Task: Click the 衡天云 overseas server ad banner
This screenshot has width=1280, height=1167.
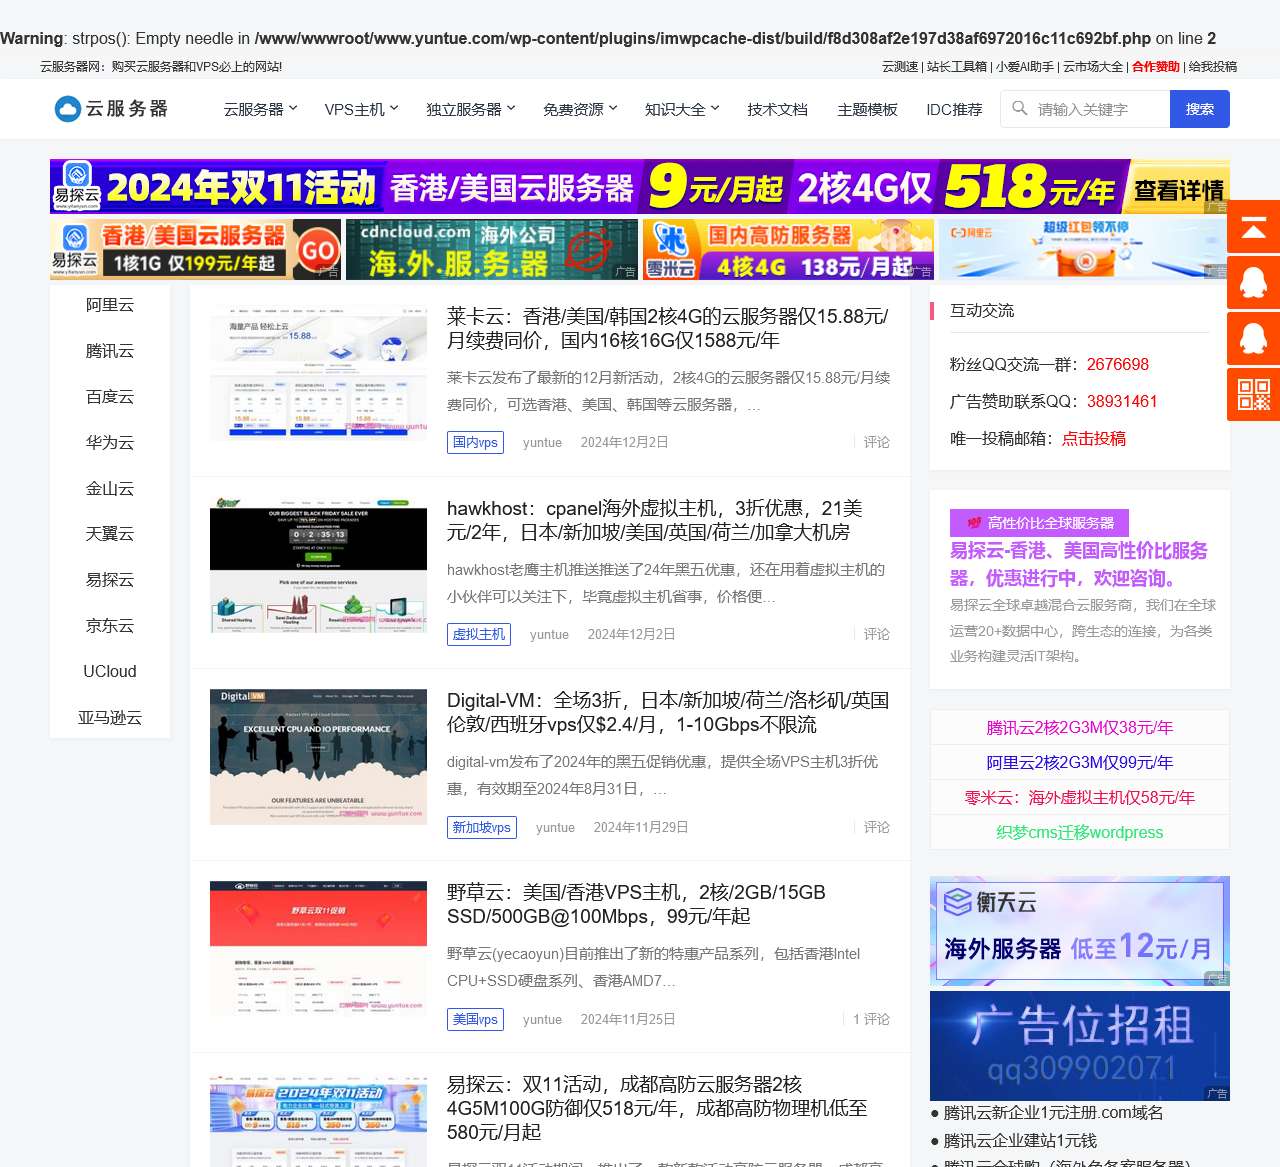Action: pyautogui.click(x=1079, y=931)
